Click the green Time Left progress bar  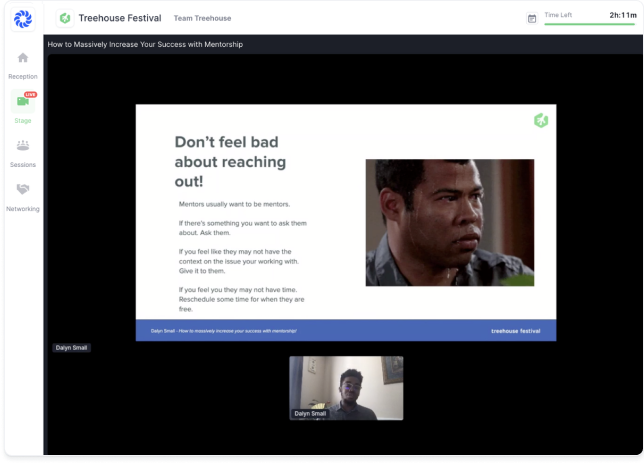point(589,24)
